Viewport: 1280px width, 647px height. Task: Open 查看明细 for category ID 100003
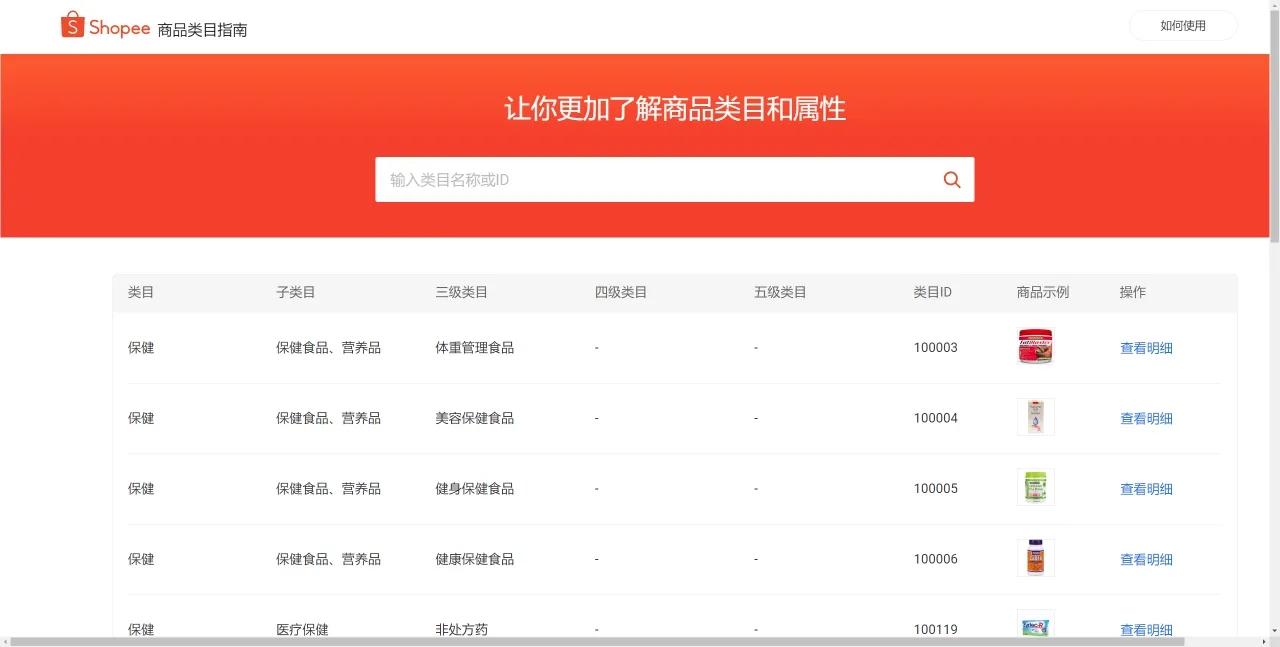click(1146, 347)
